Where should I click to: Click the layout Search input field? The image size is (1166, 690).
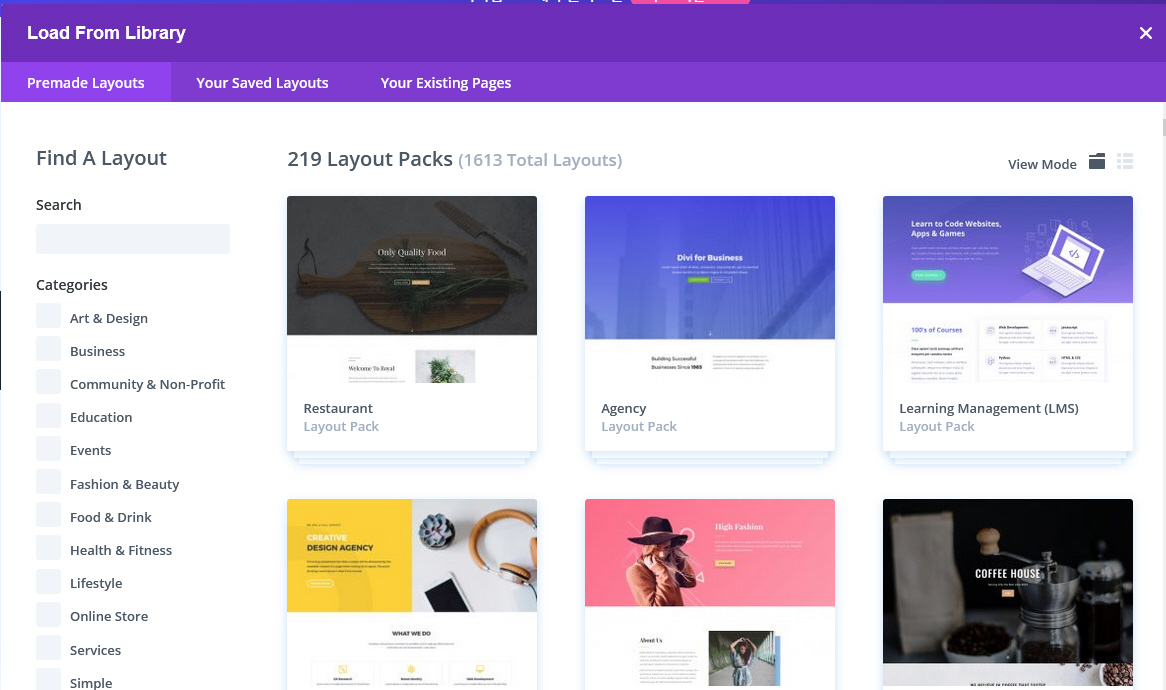point(132,239)
